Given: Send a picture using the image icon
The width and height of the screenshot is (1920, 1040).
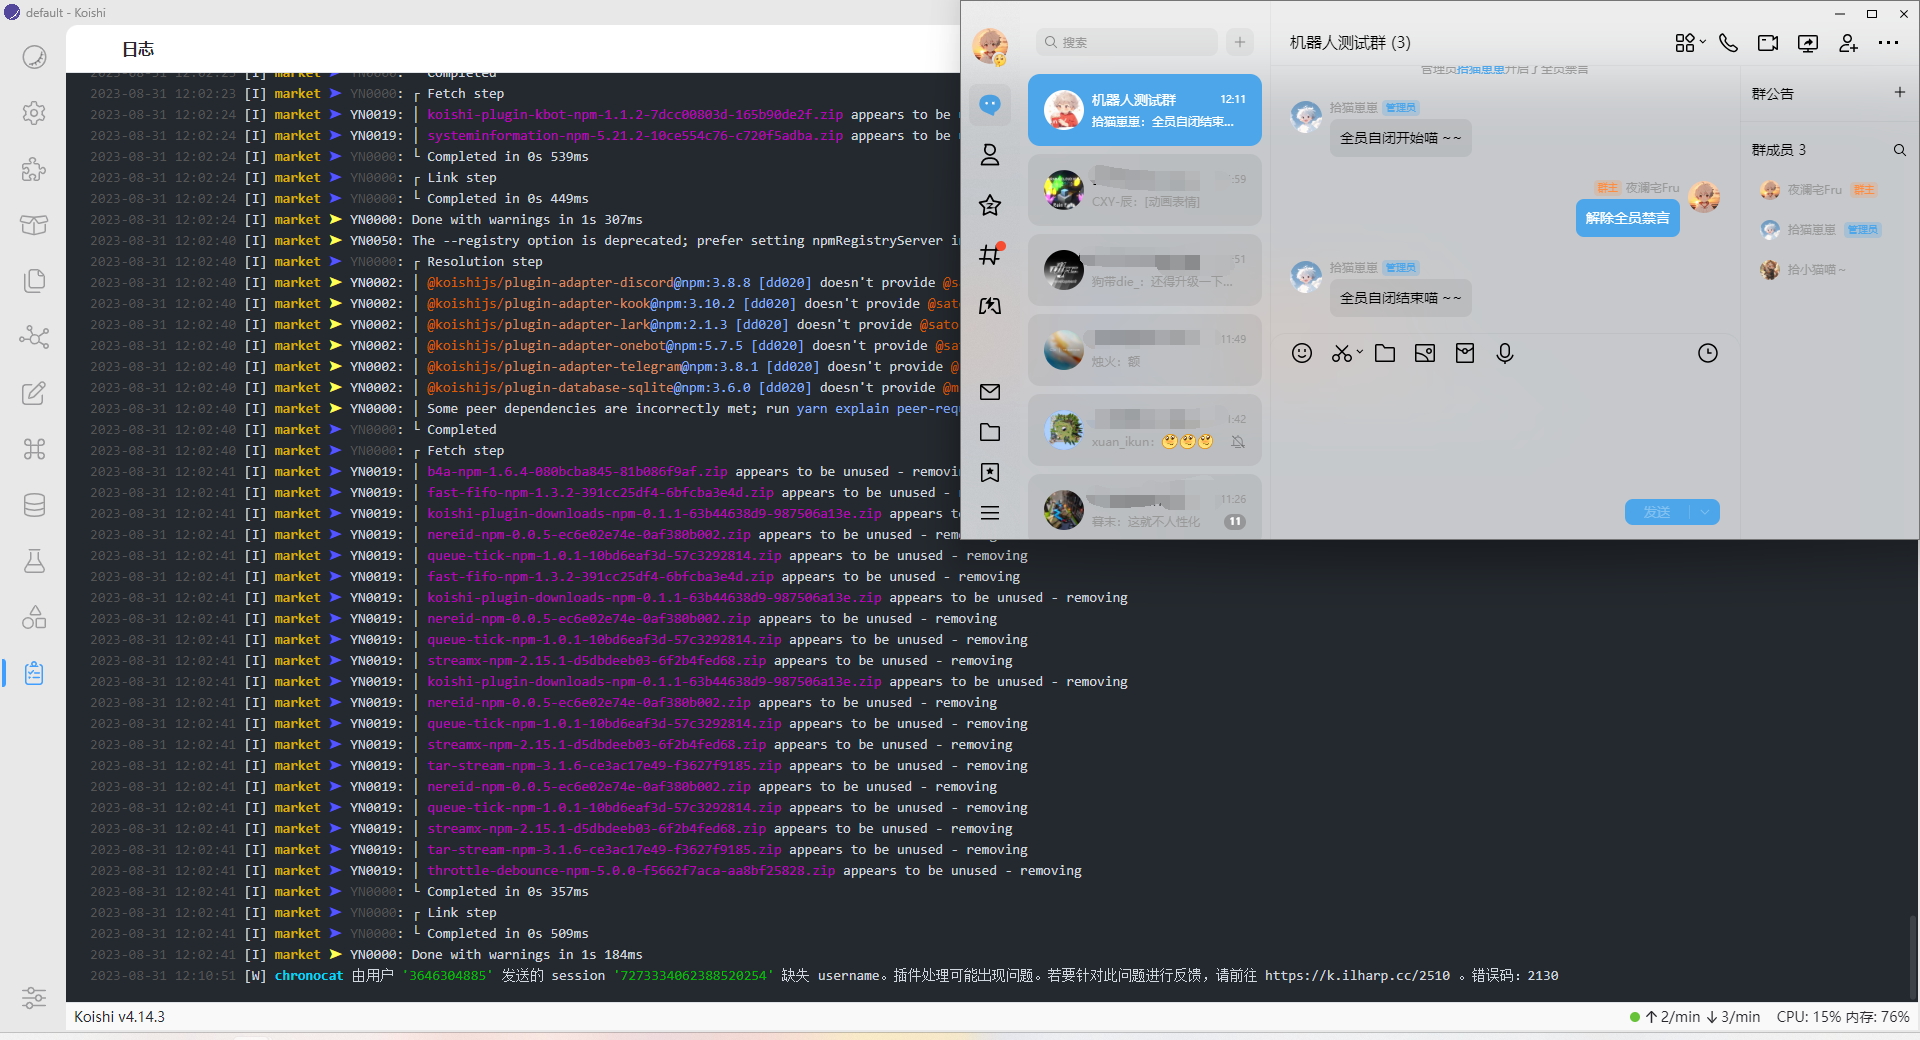Looking at the screenshot, I should [x=1425, y=353].
